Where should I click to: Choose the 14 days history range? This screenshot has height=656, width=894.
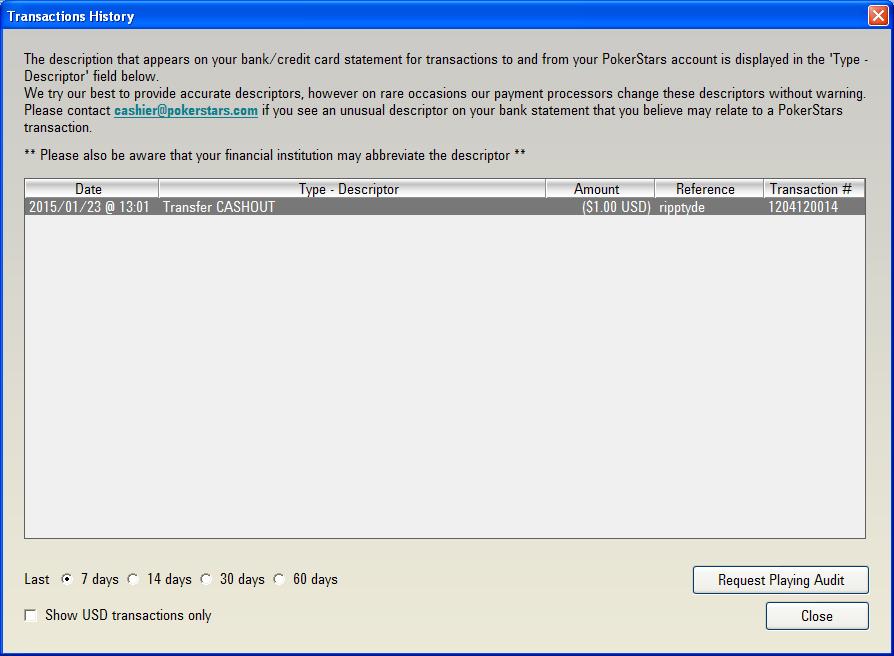point(133,579)
